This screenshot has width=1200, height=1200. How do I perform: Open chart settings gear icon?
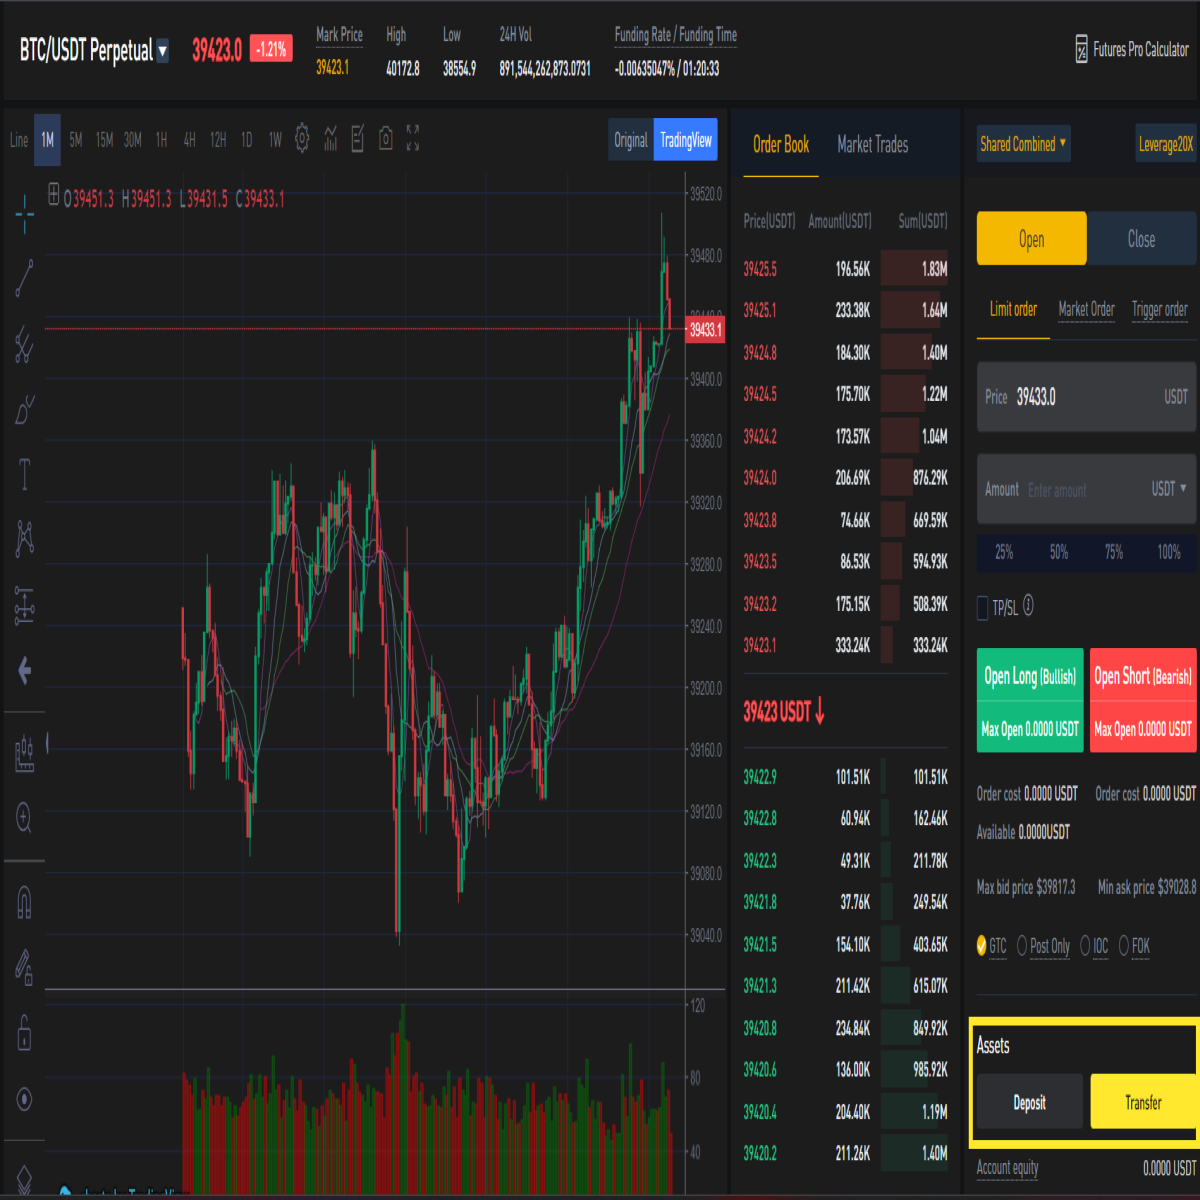click(x=302, y=139)
